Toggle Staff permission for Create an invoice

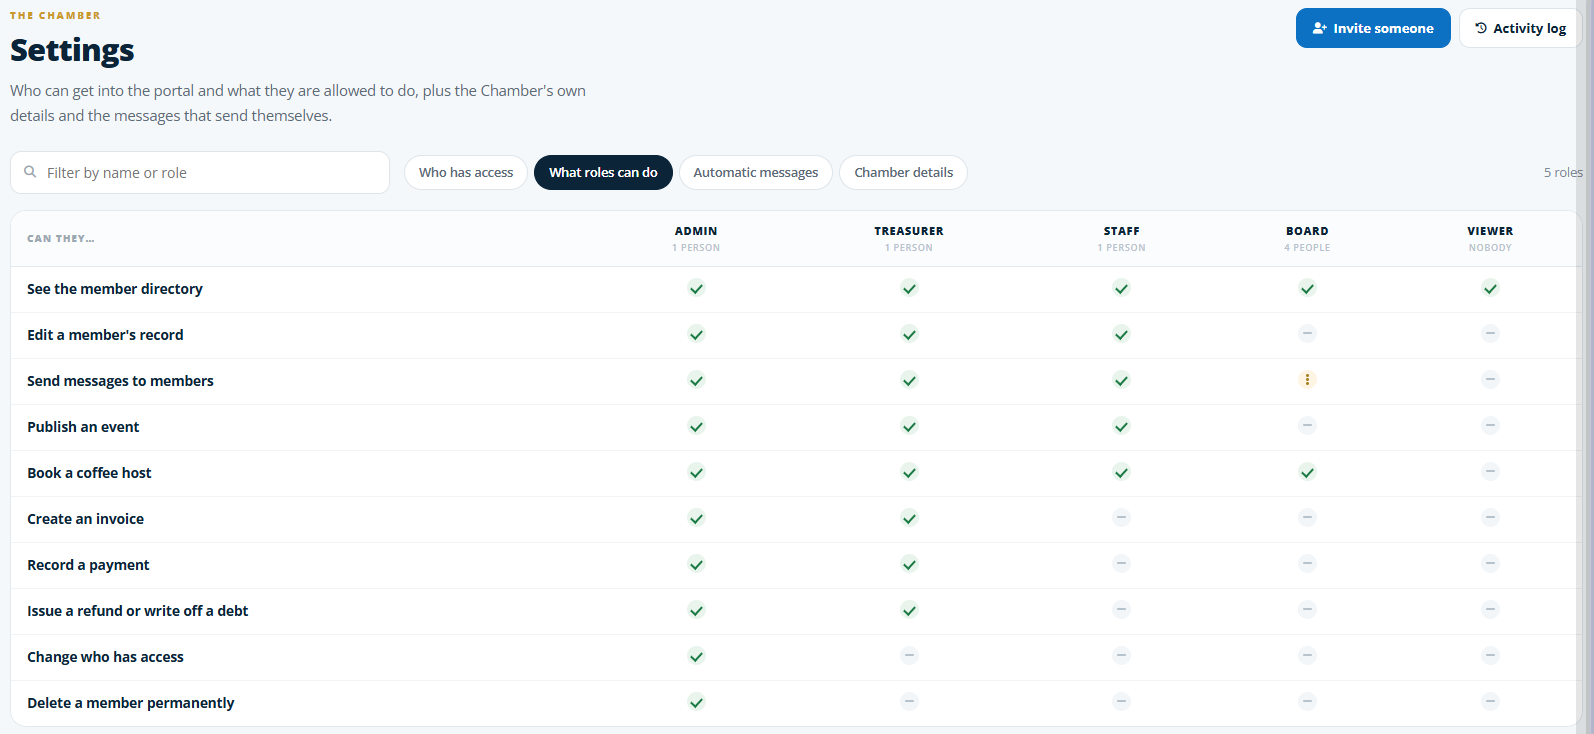click(1122, 518)
